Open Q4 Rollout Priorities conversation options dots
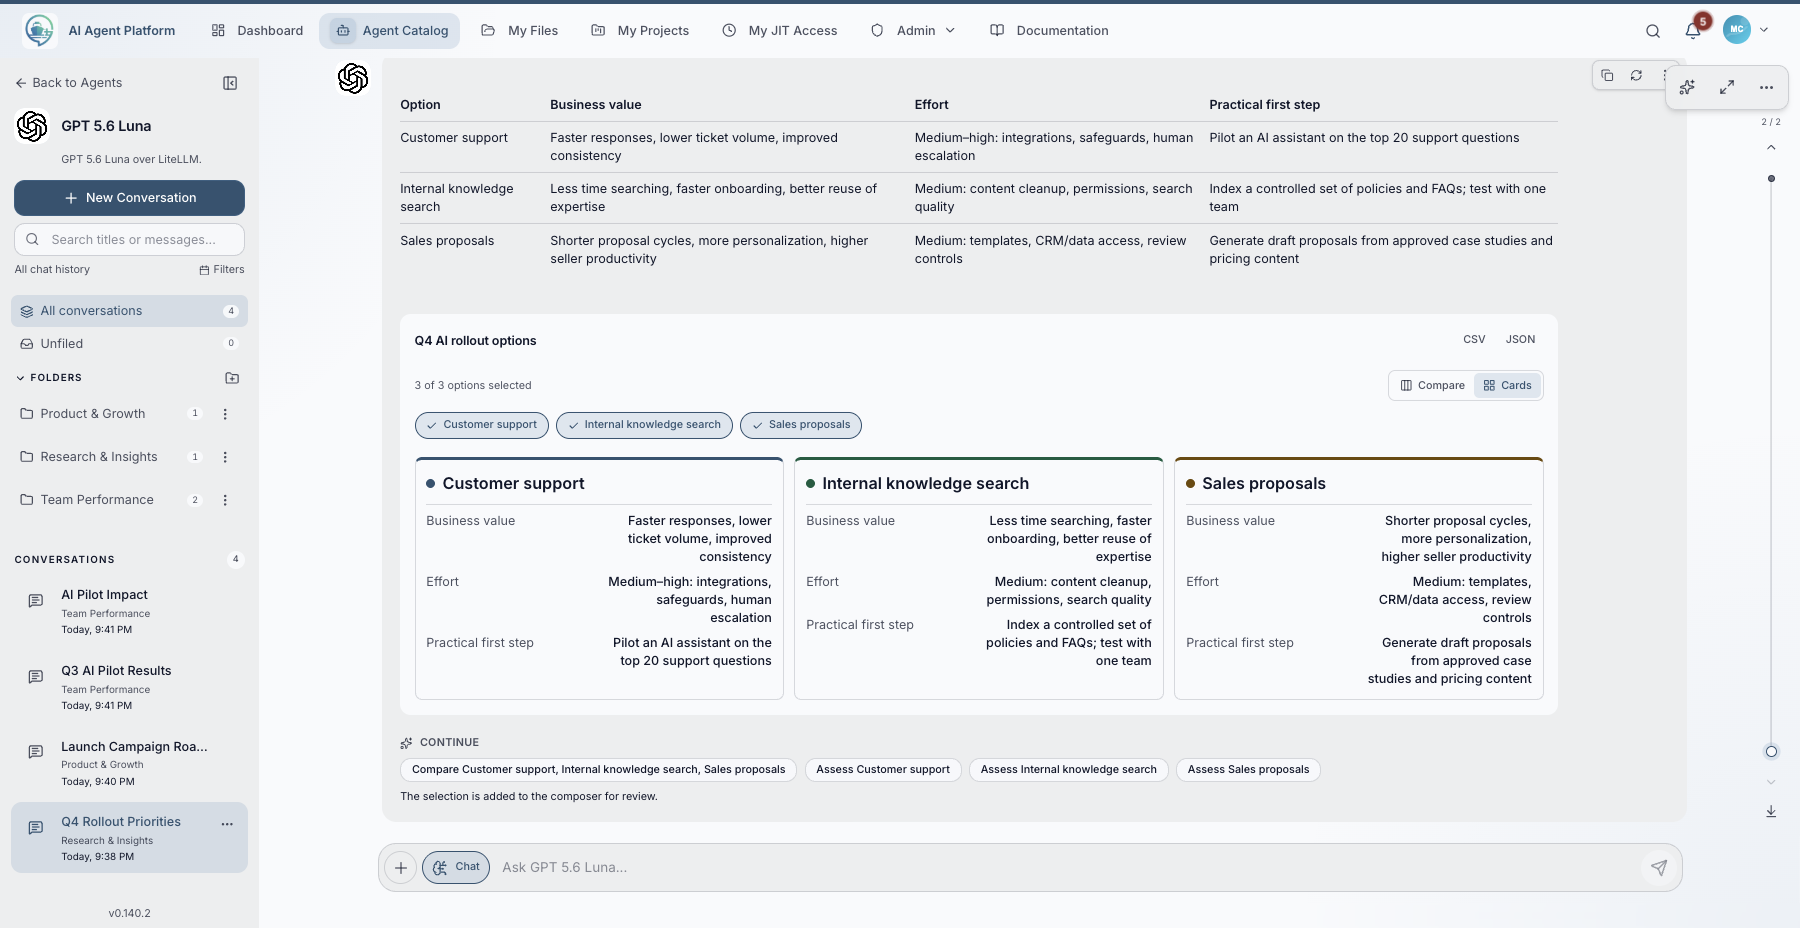 pos(227,824)
